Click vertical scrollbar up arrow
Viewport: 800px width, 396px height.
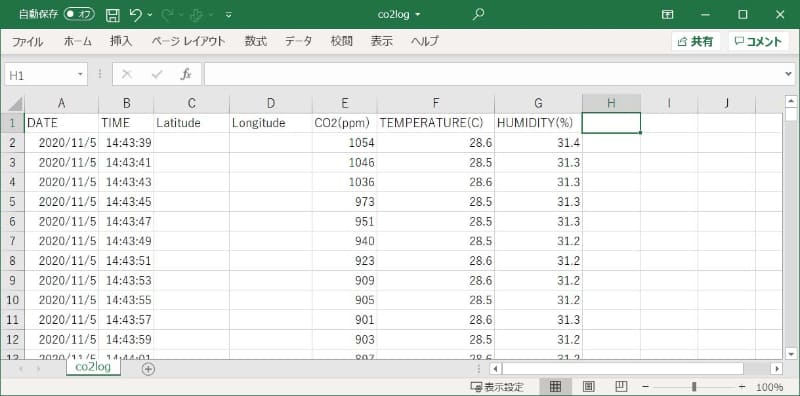[791, 101]
